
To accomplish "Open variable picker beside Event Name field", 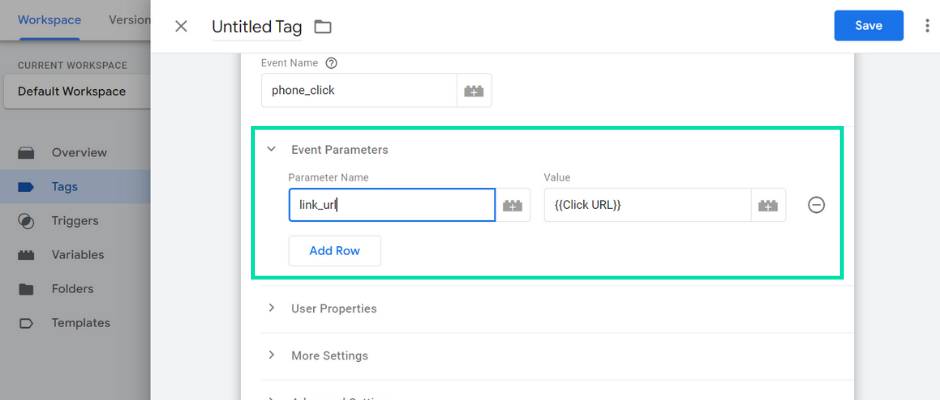I will [x=474, y=91].
